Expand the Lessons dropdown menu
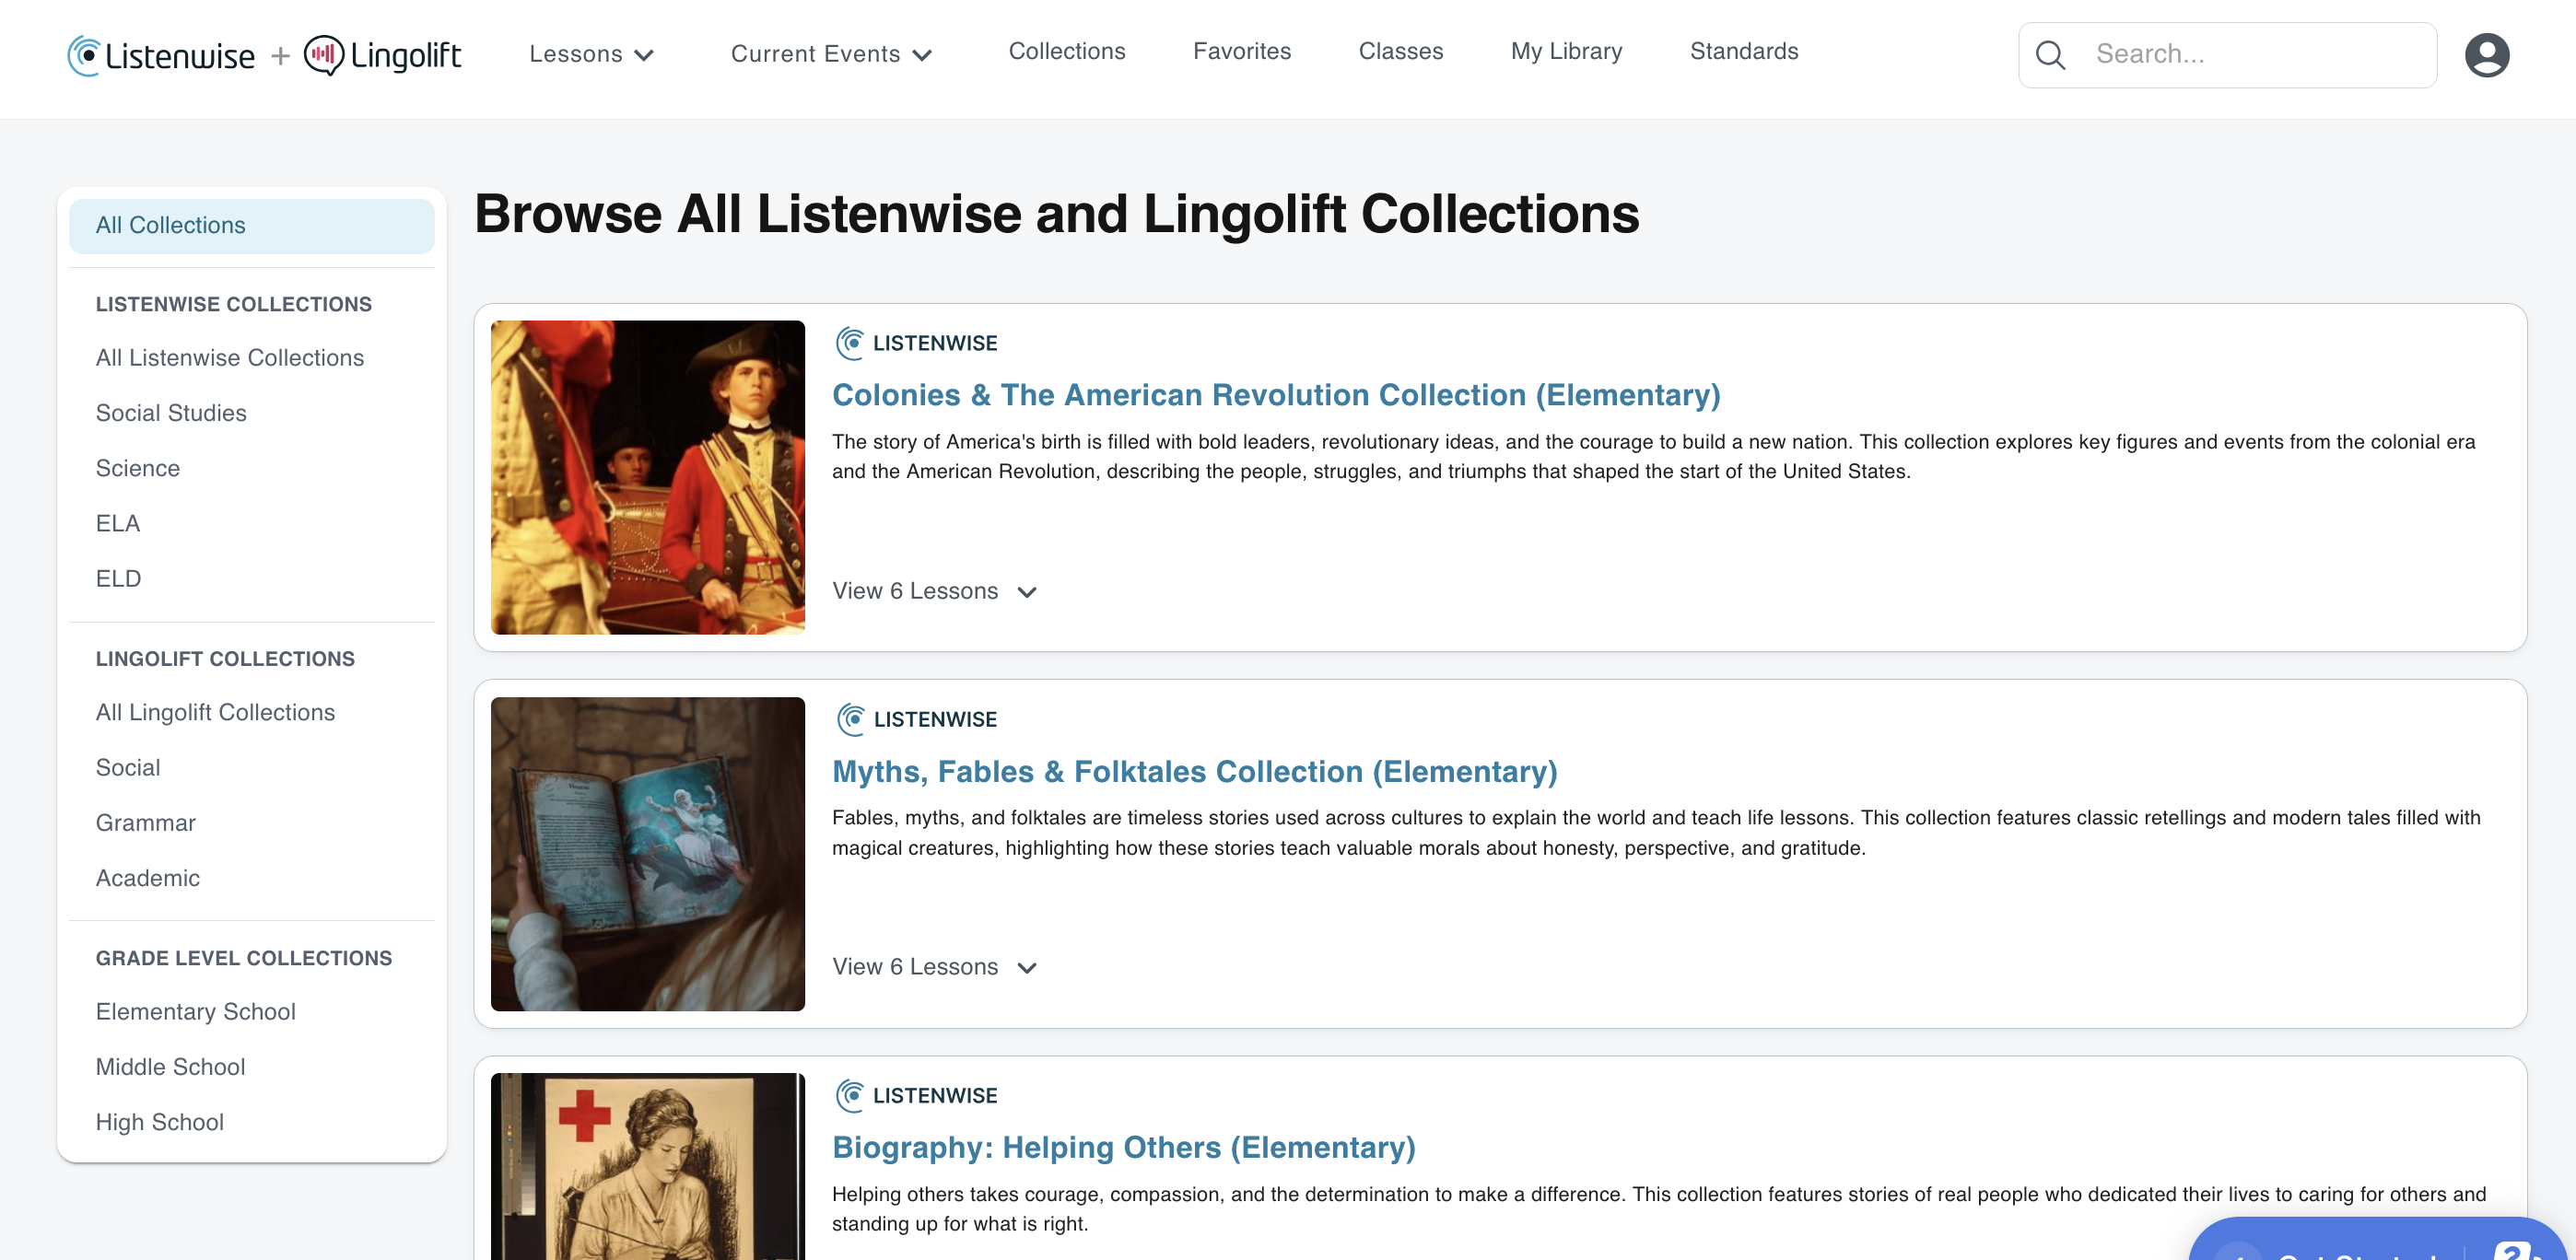Image resolution: width=2576 pixels, height=1260 pixels. [x=591, y=54]
